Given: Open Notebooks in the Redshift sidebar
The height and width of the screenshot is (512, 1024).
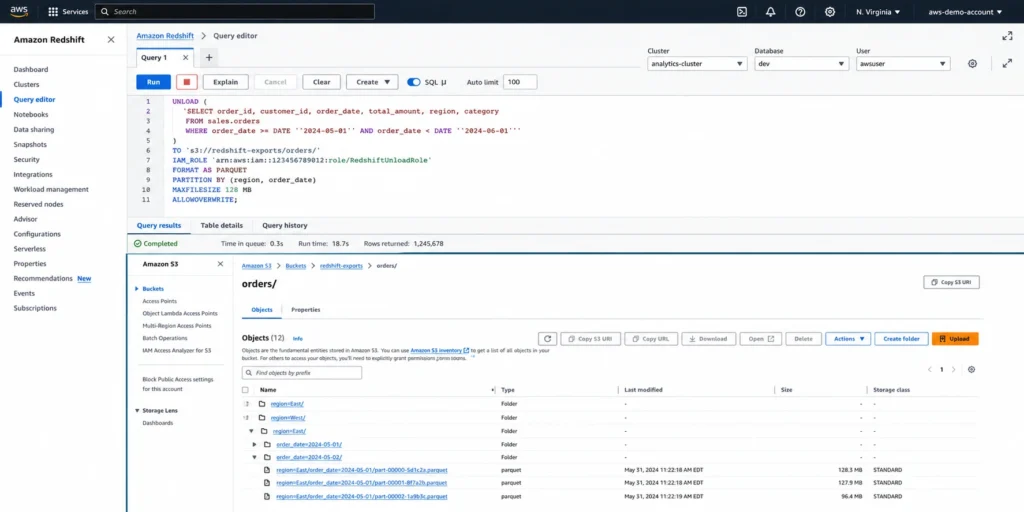Looking at the screenshot, I should click(x=31, y=114).
